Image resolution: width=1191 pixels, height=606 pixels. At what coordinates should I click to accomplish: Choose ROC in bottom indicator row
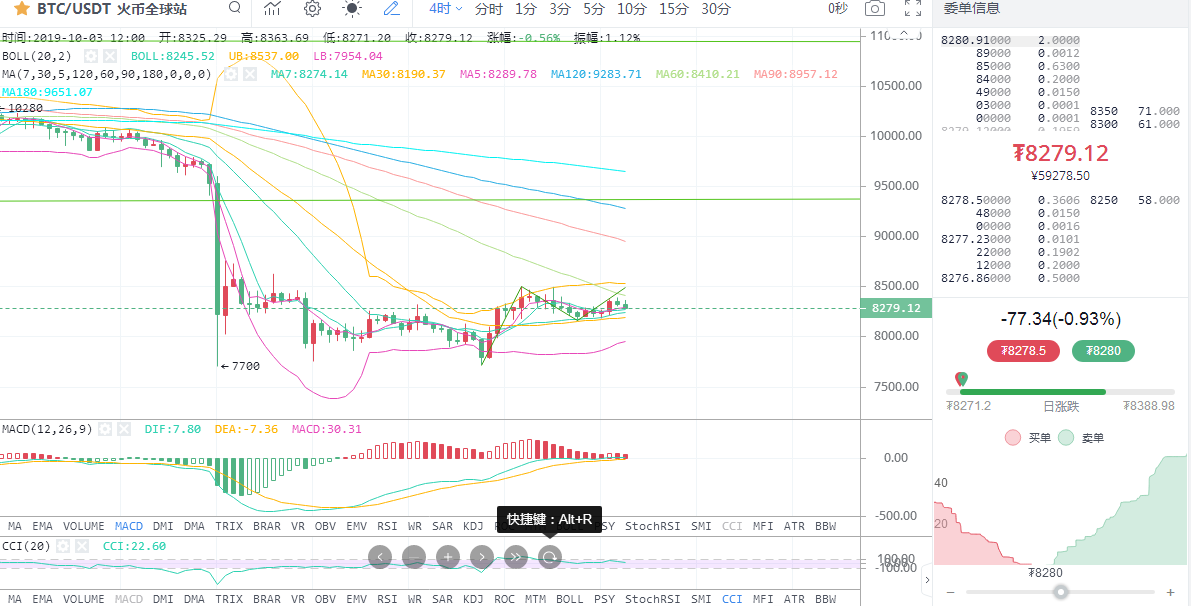coord(504,599)
